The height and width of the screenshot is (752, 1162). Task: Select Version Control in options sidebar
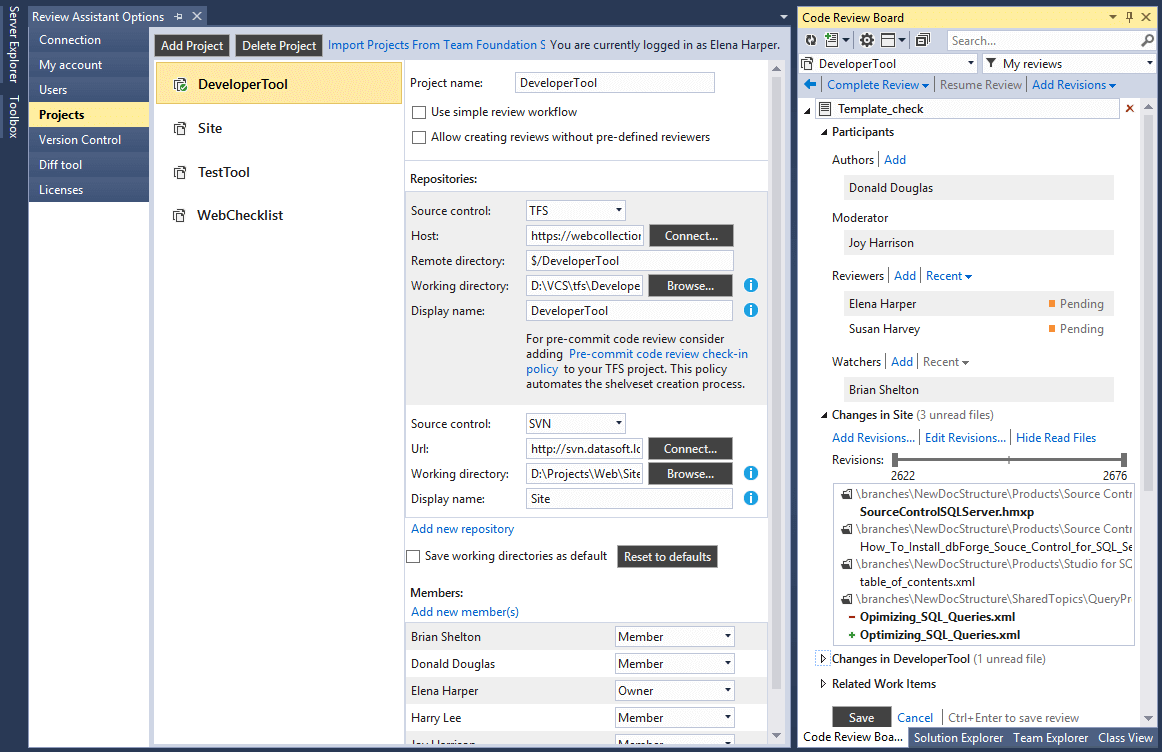80,140
